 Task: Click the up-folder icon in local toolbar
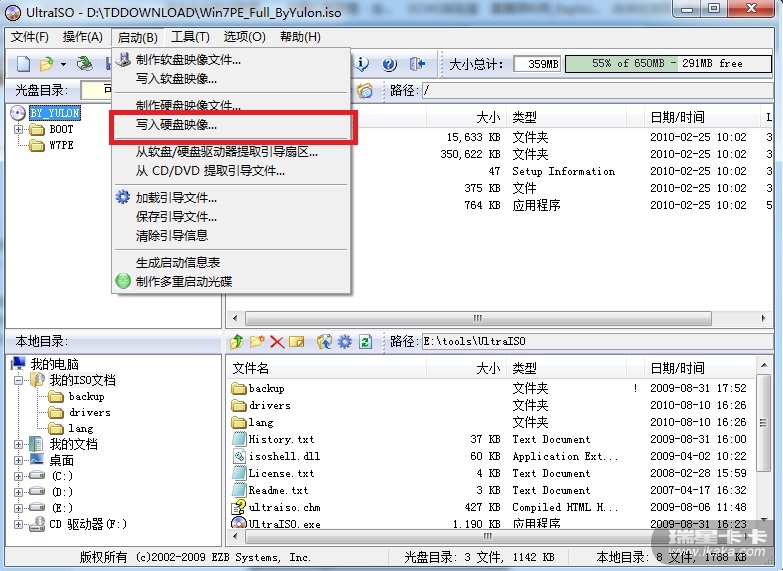[237, 342]
